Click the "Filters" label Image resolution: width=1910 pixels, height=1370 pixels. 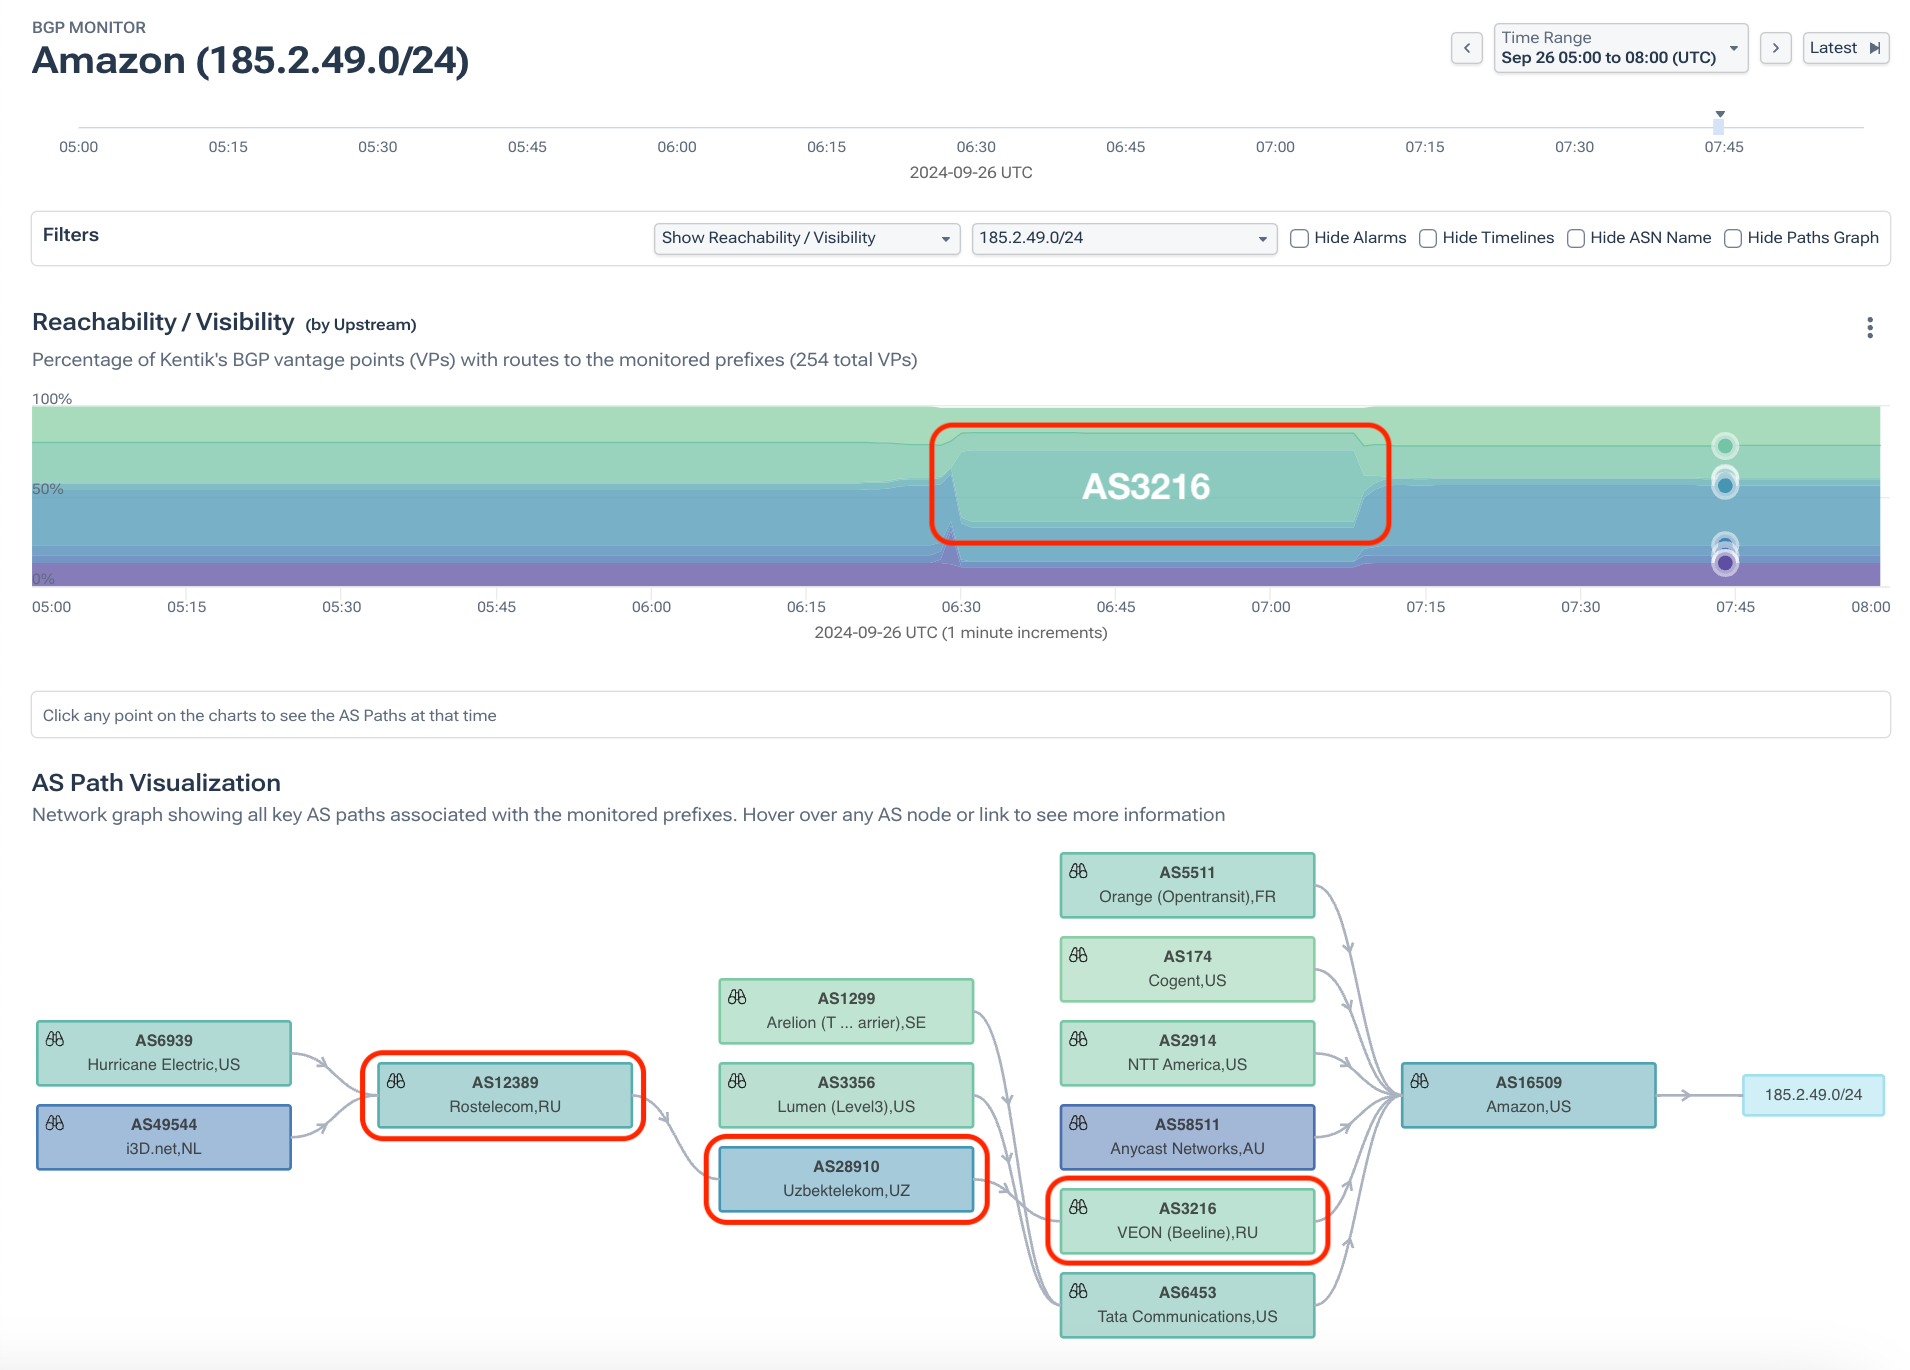(71, 235)
